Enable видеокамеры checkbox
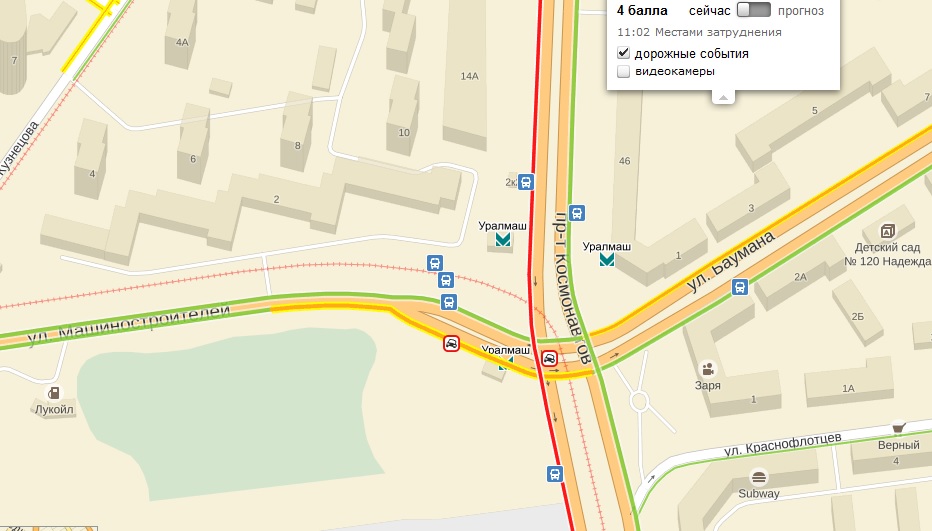The image size is (932, 531). pos(623,71)
